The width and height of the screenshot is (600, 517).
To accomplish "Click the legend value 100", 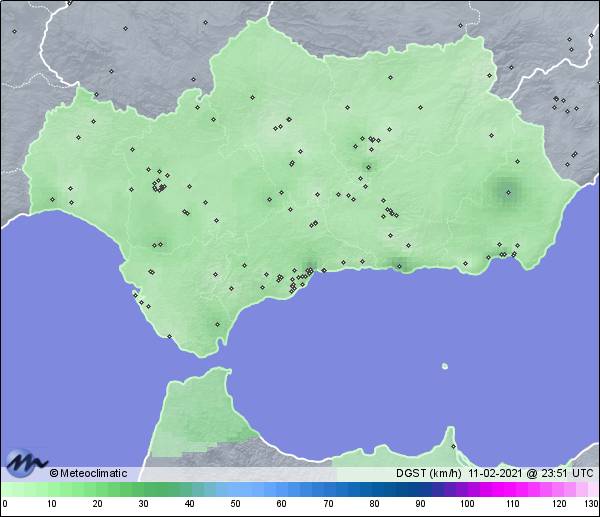I will point(467,504).
